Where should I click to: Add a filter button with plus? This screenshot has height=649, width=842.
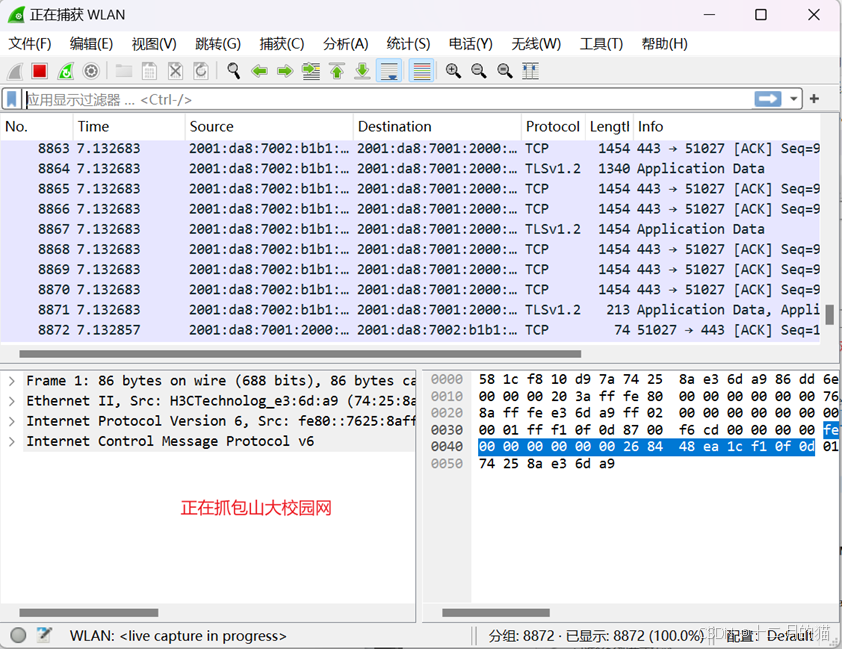[x=814, y=99]
